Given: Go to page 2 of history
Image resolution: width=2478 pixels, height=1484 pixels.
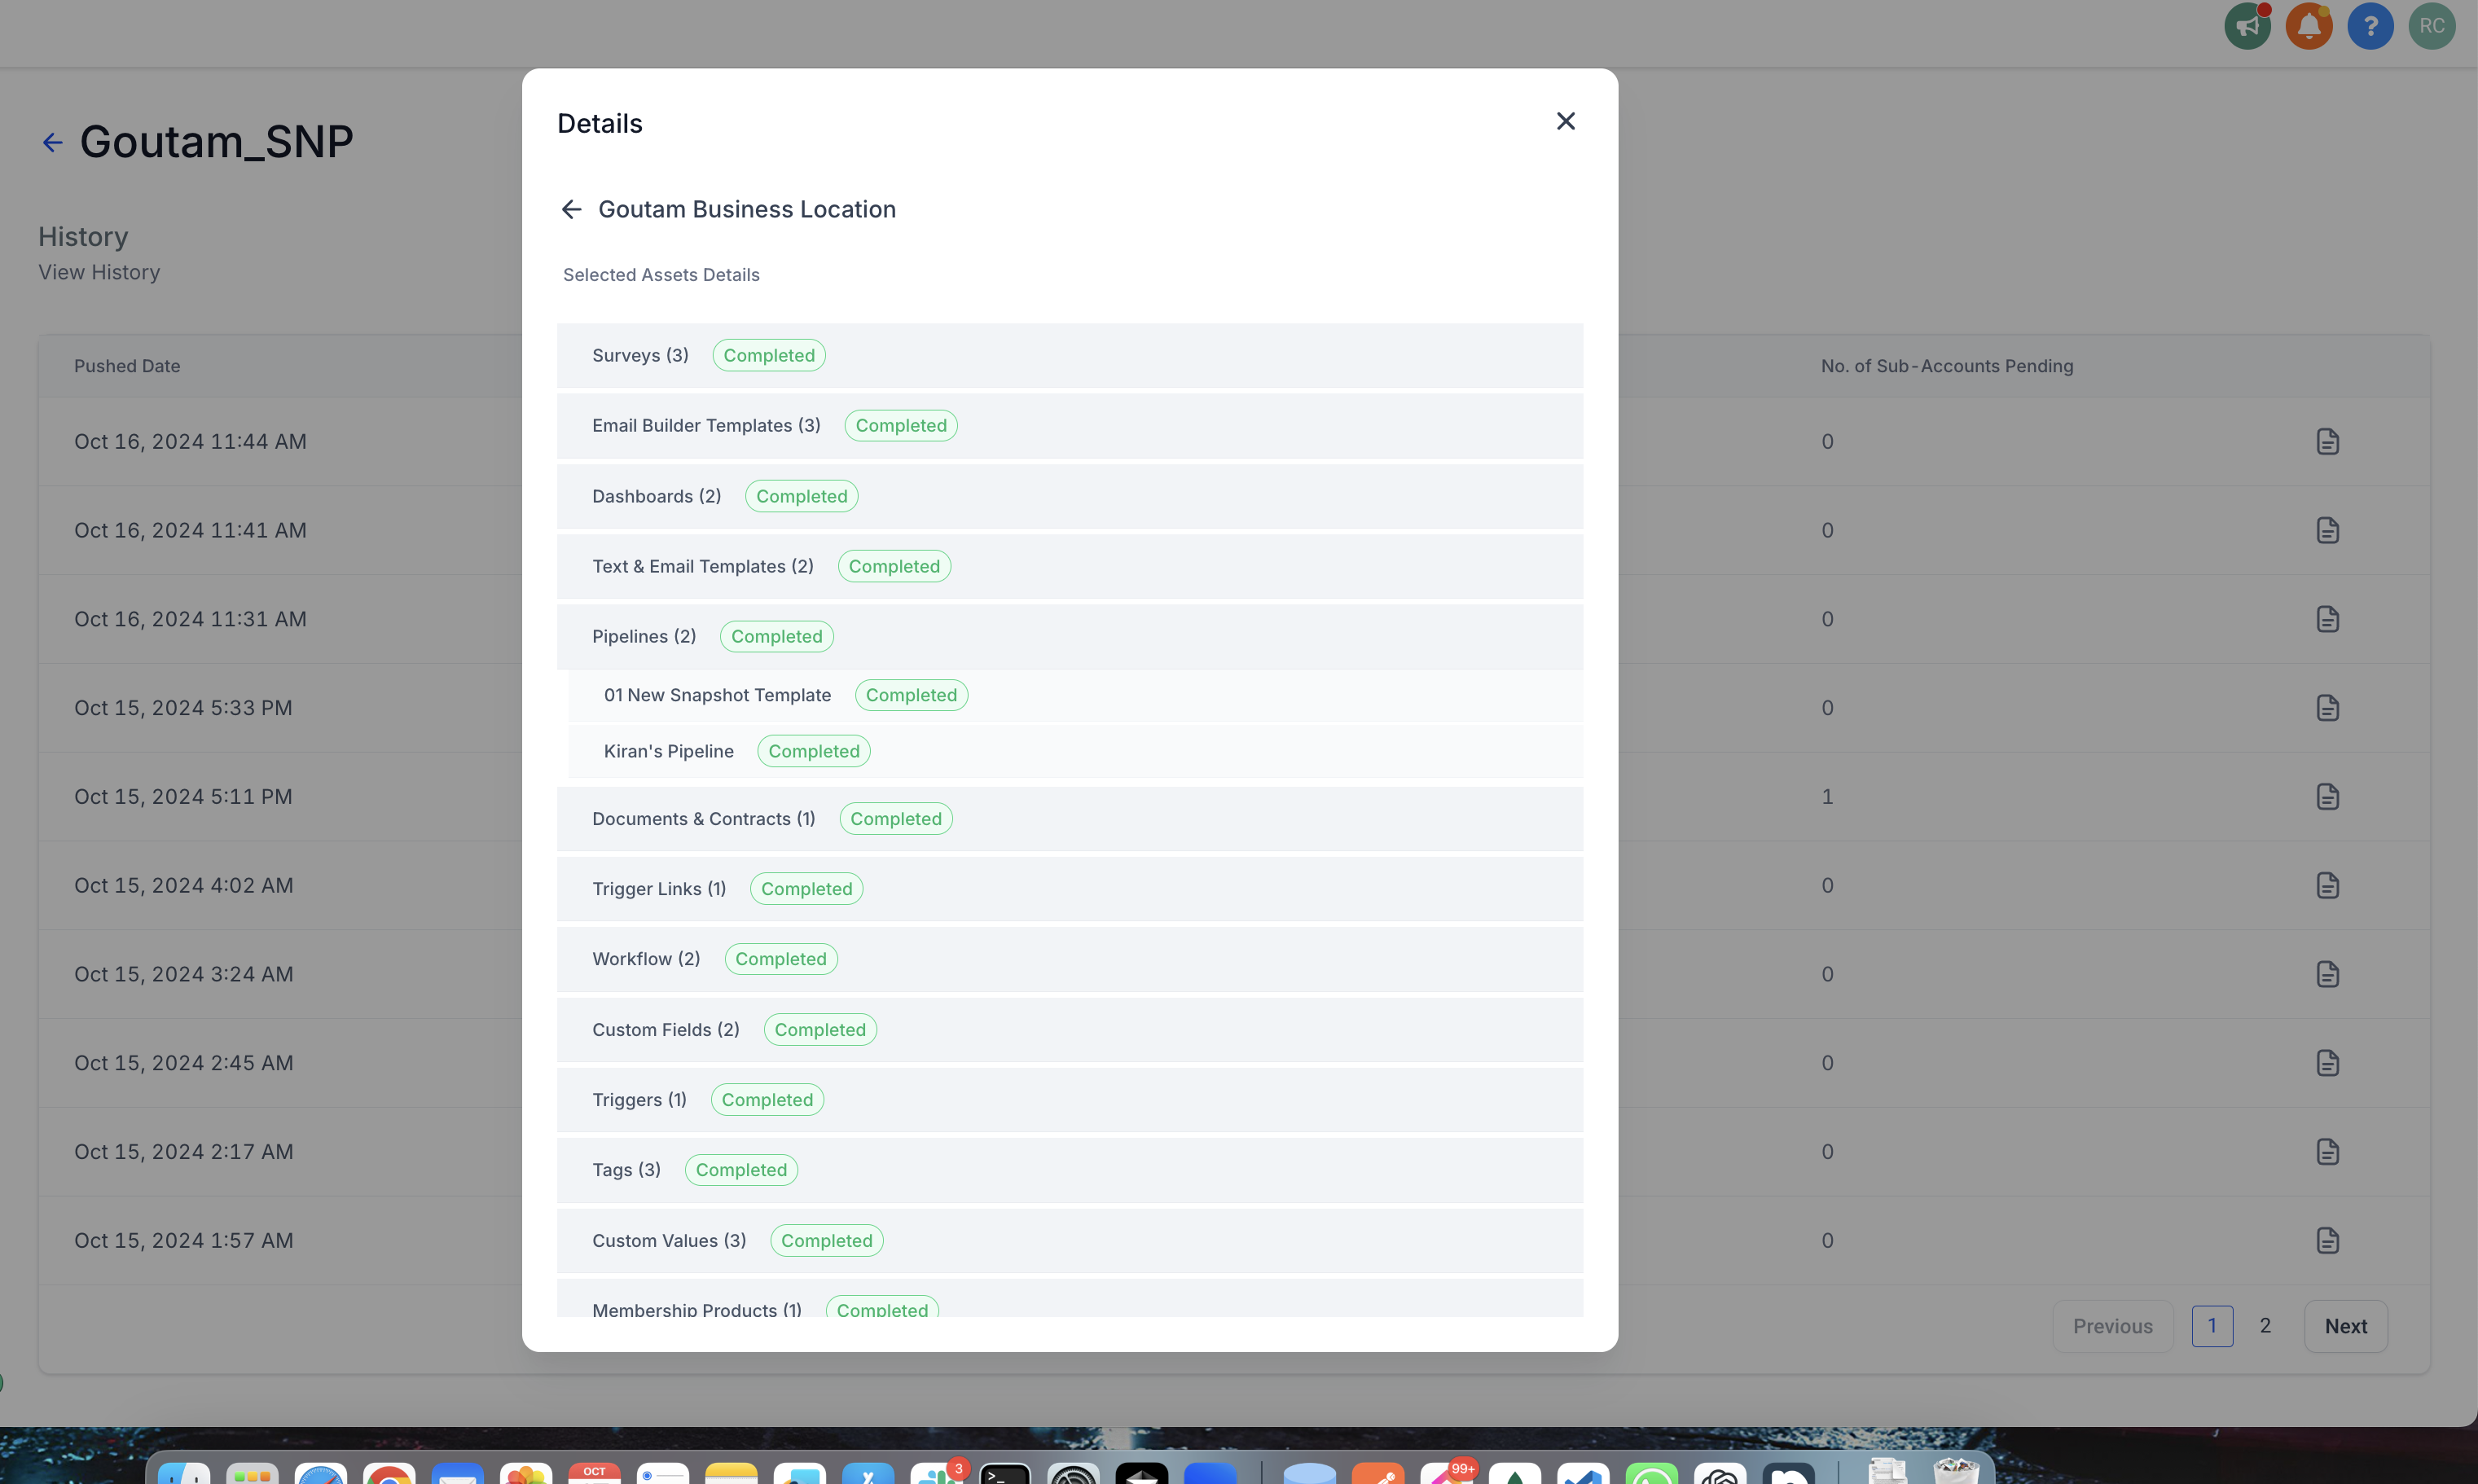Looking at the screenshot, I should 2265,1326.
